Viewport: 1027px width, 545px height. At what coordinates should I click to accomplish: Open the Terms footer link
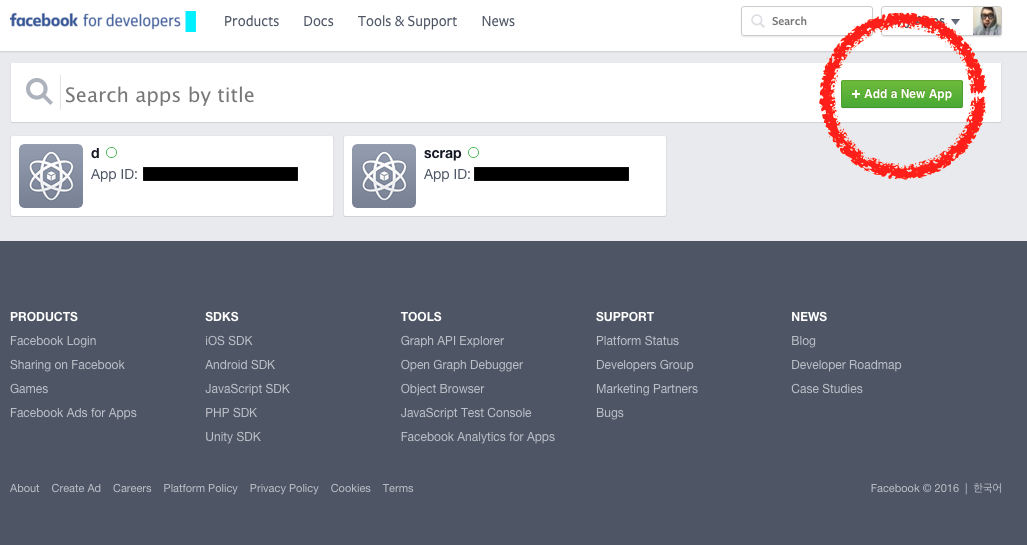(398, 488)
